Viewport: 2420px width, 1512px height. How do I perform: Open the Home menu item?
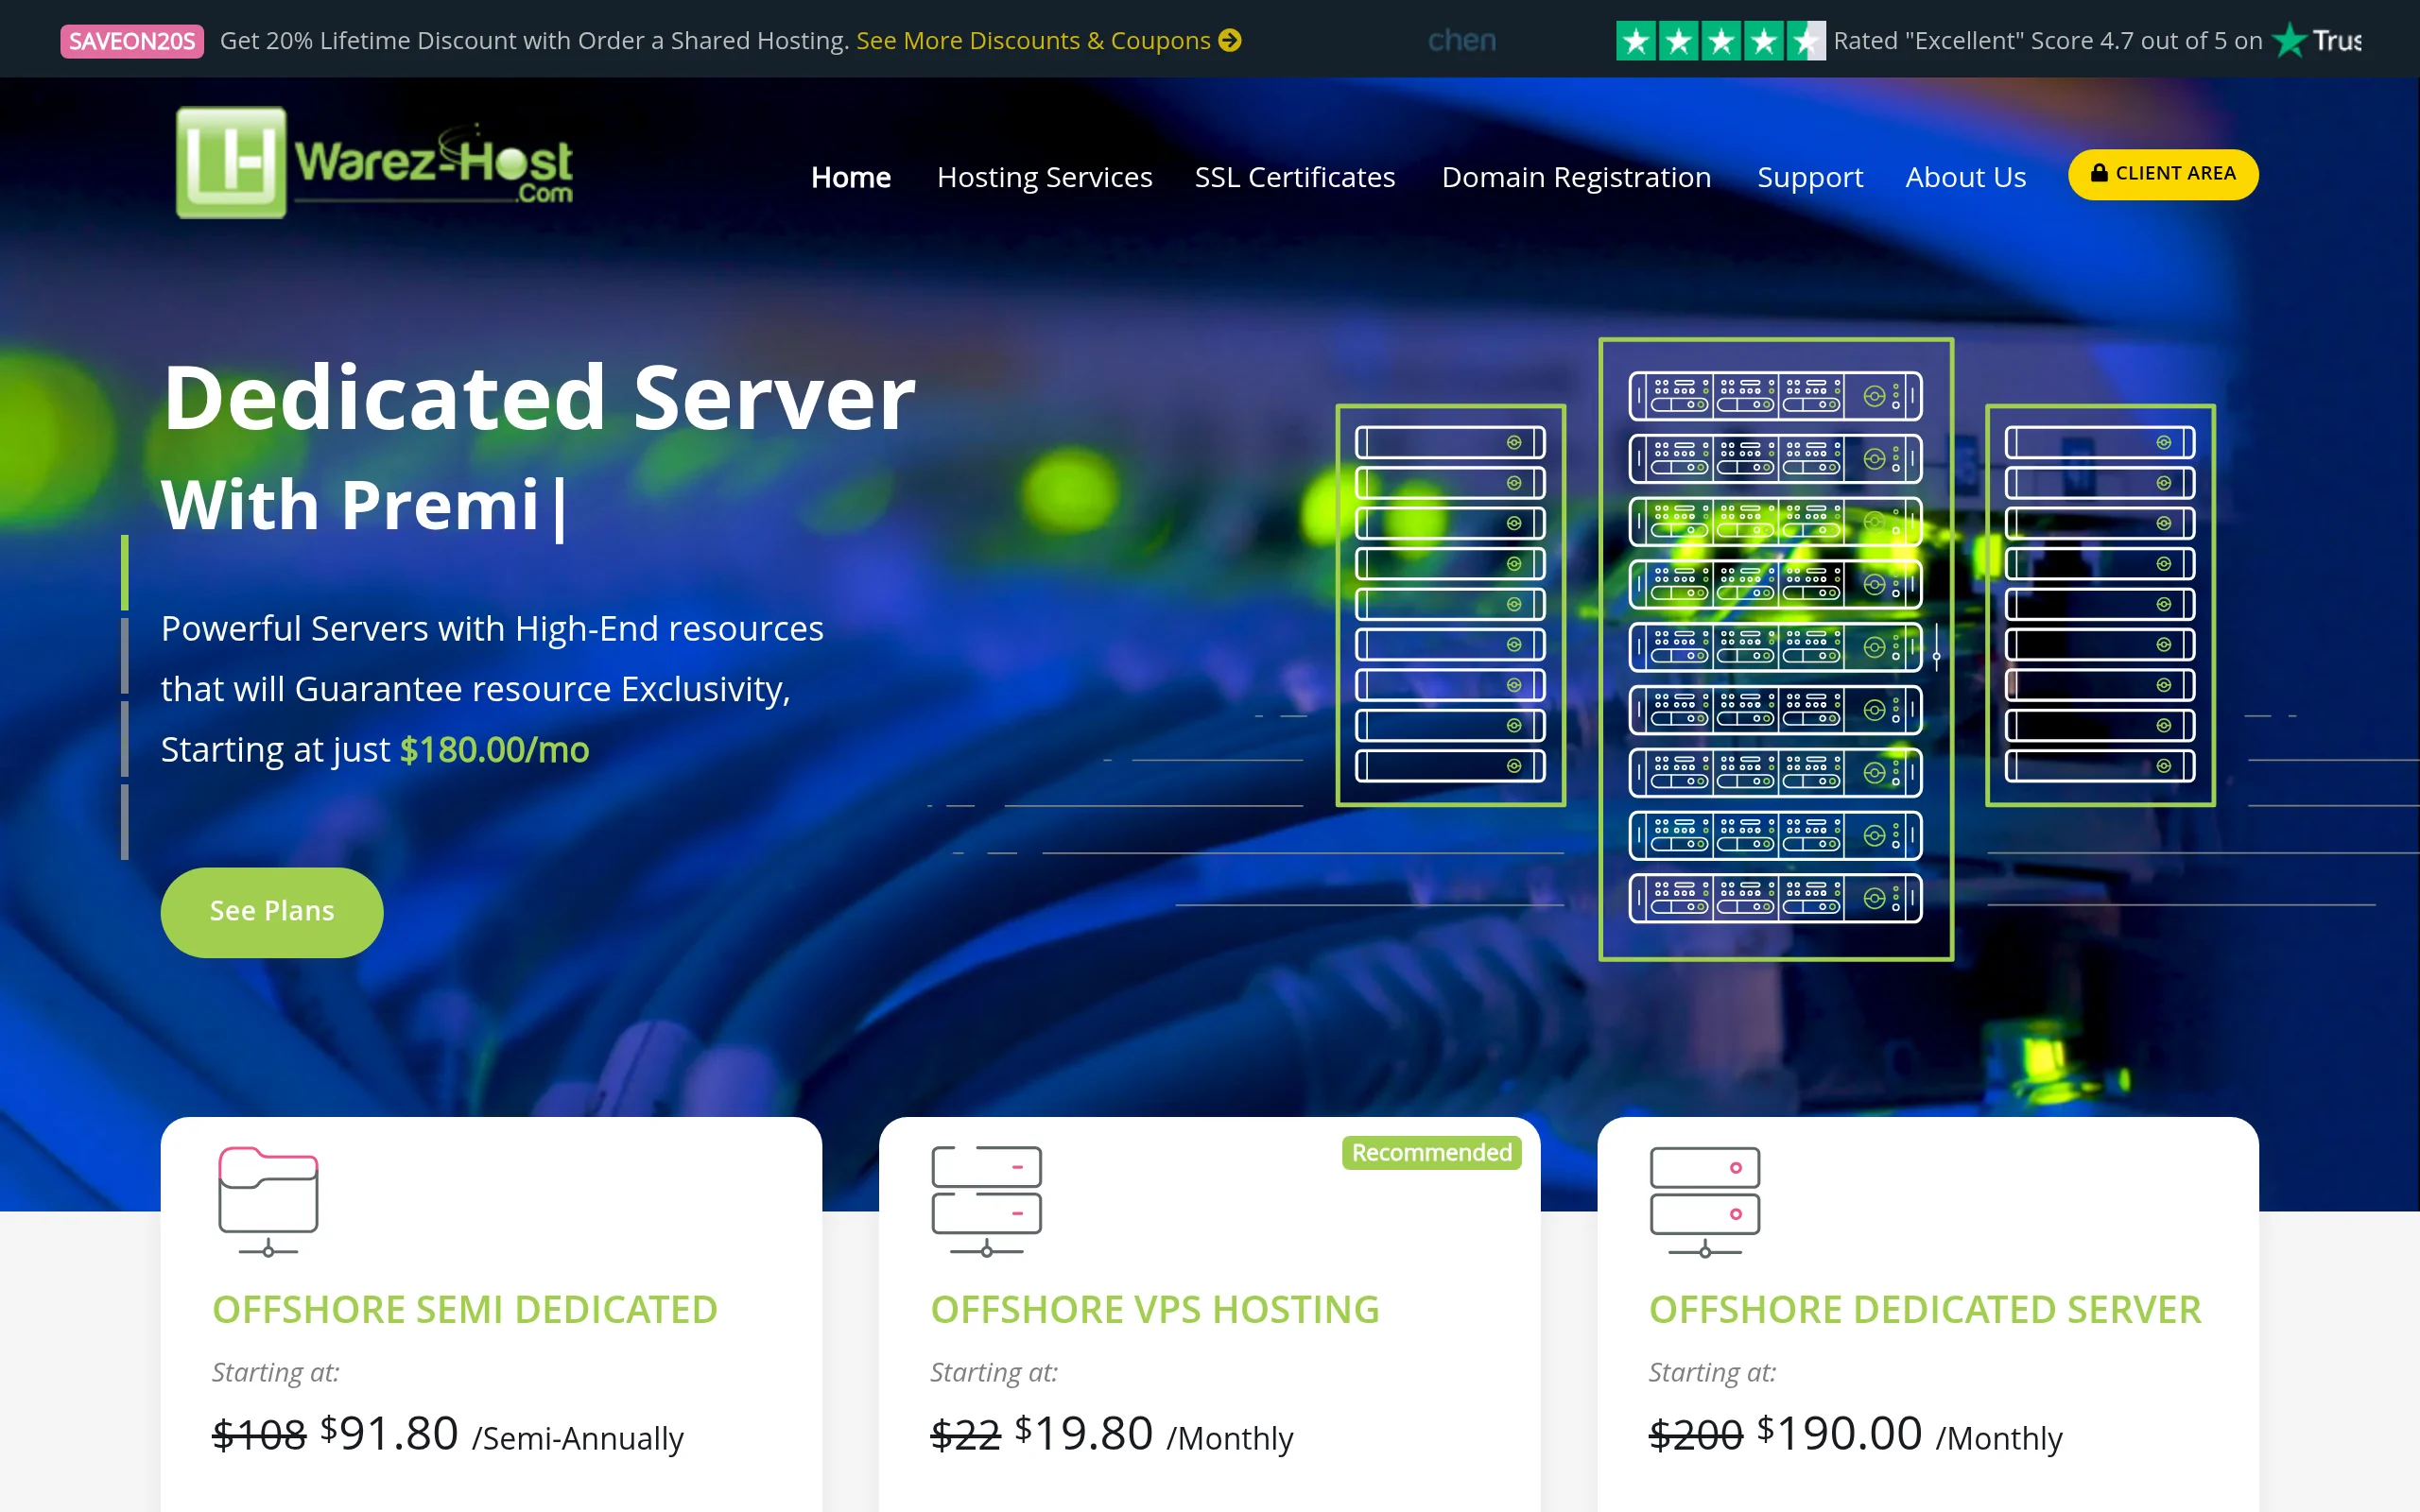851,177
